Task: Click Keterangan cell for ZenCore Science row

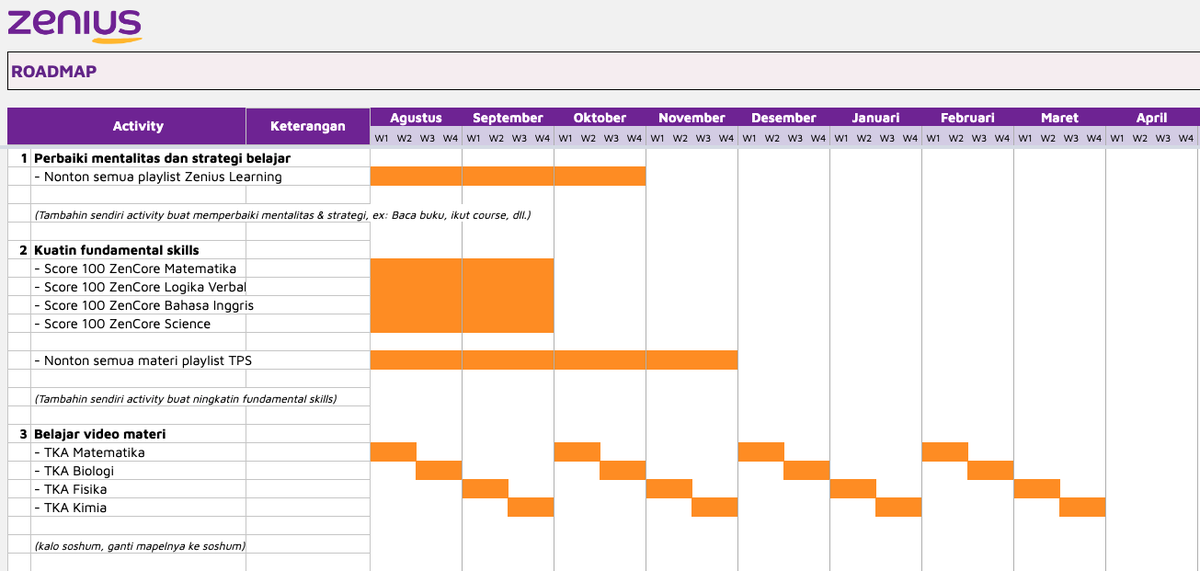Action: pos(308,324)
